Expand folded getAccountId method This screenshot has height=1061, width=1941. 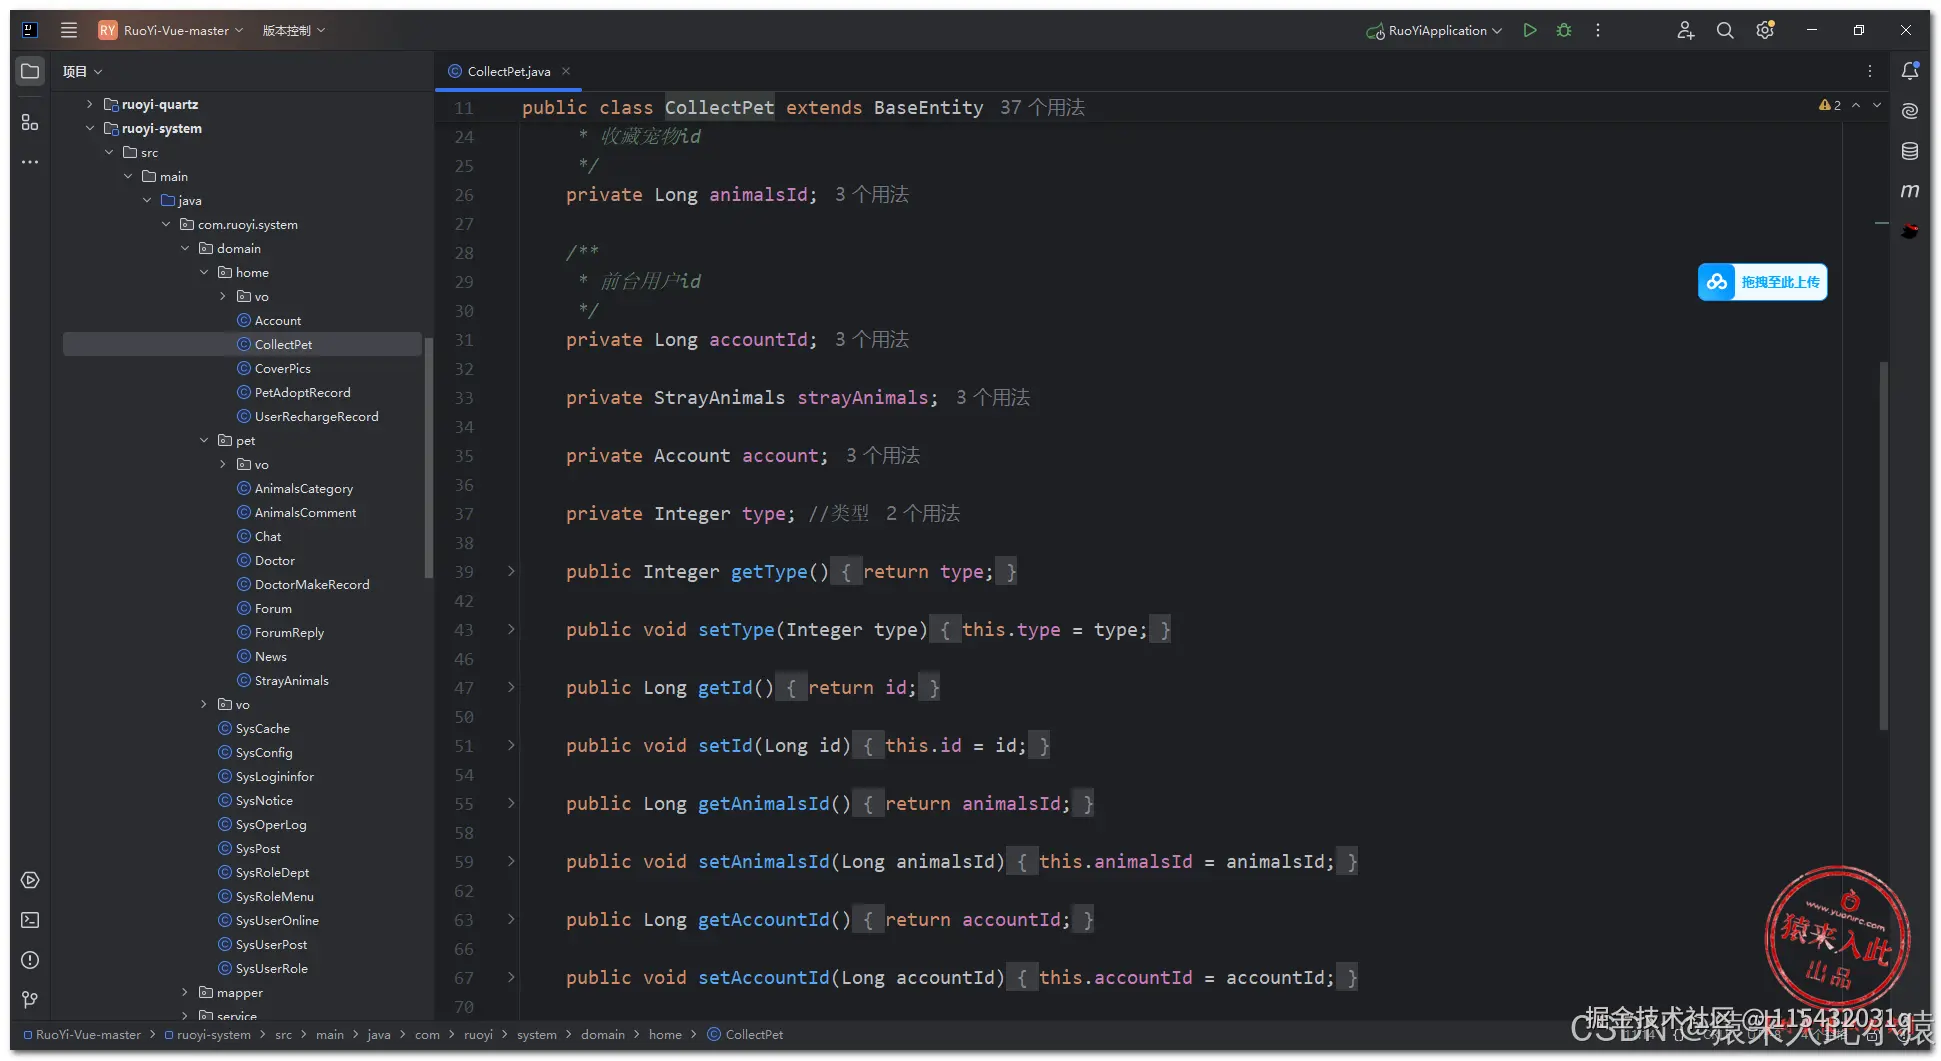click(511, 919)
